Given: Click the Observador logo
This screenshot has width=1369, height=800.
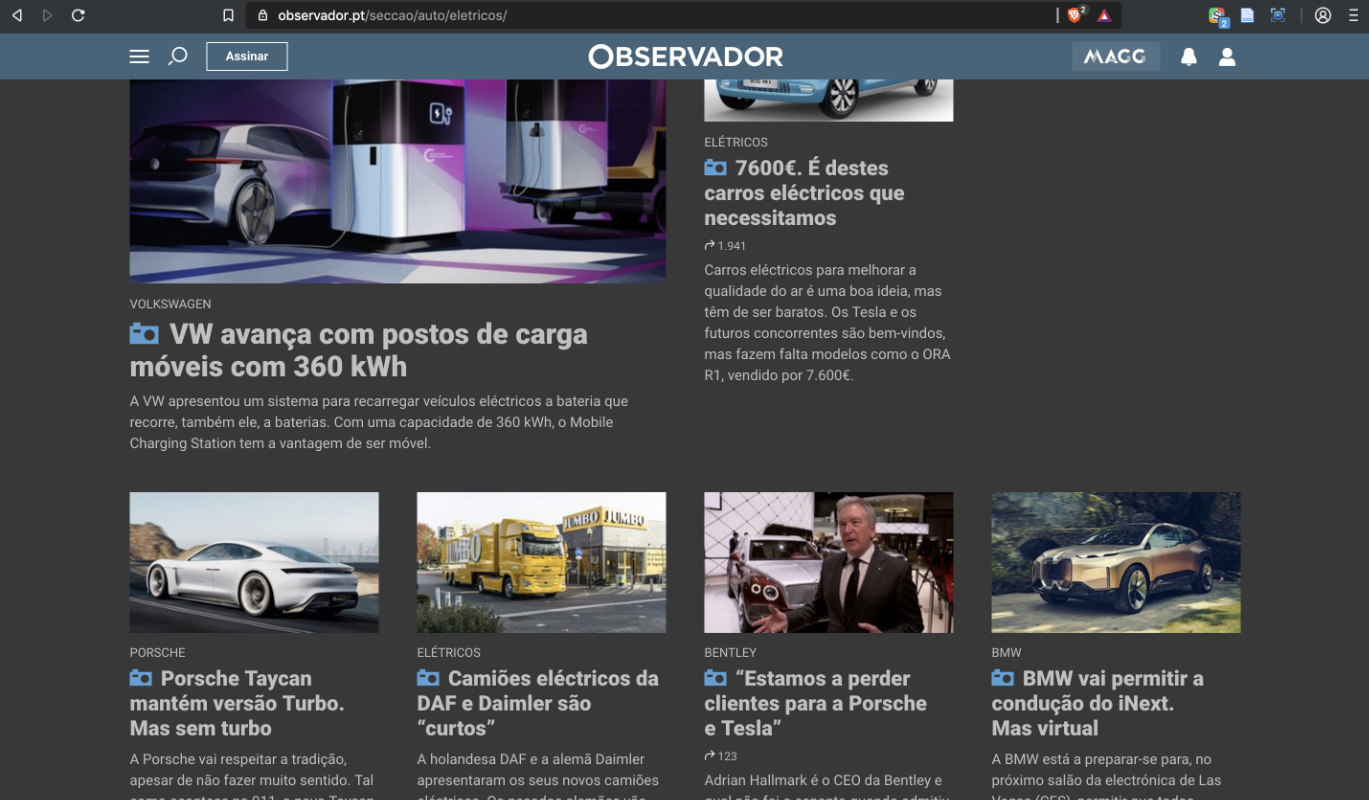Looking at the screenshot, I should [685, 57].
